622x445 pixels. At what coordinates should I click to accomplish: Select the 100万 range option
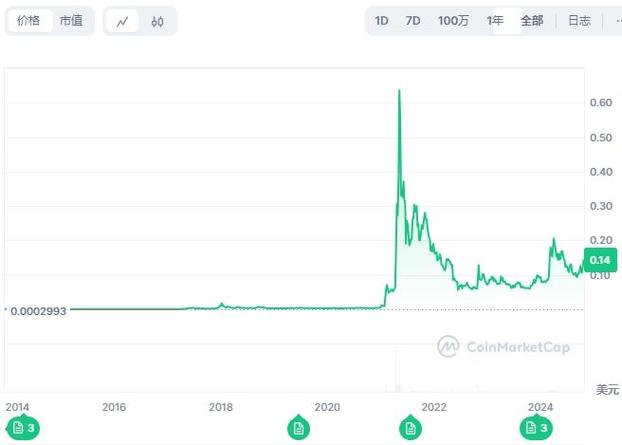click(x=453, y=21)
